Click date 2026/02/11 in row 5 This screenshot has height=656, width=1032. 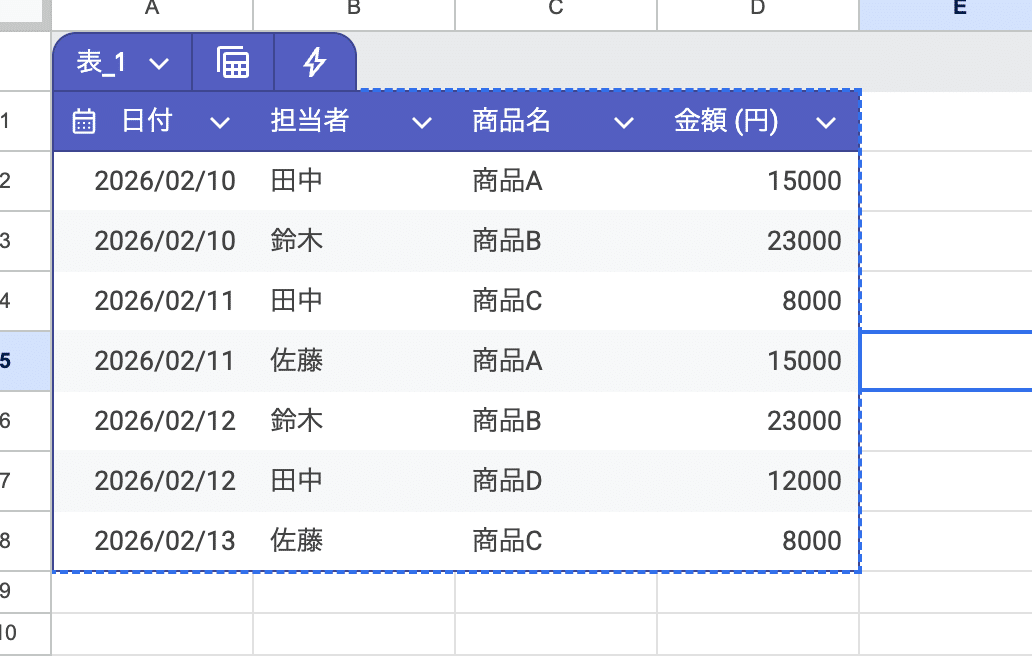point(164,361)
